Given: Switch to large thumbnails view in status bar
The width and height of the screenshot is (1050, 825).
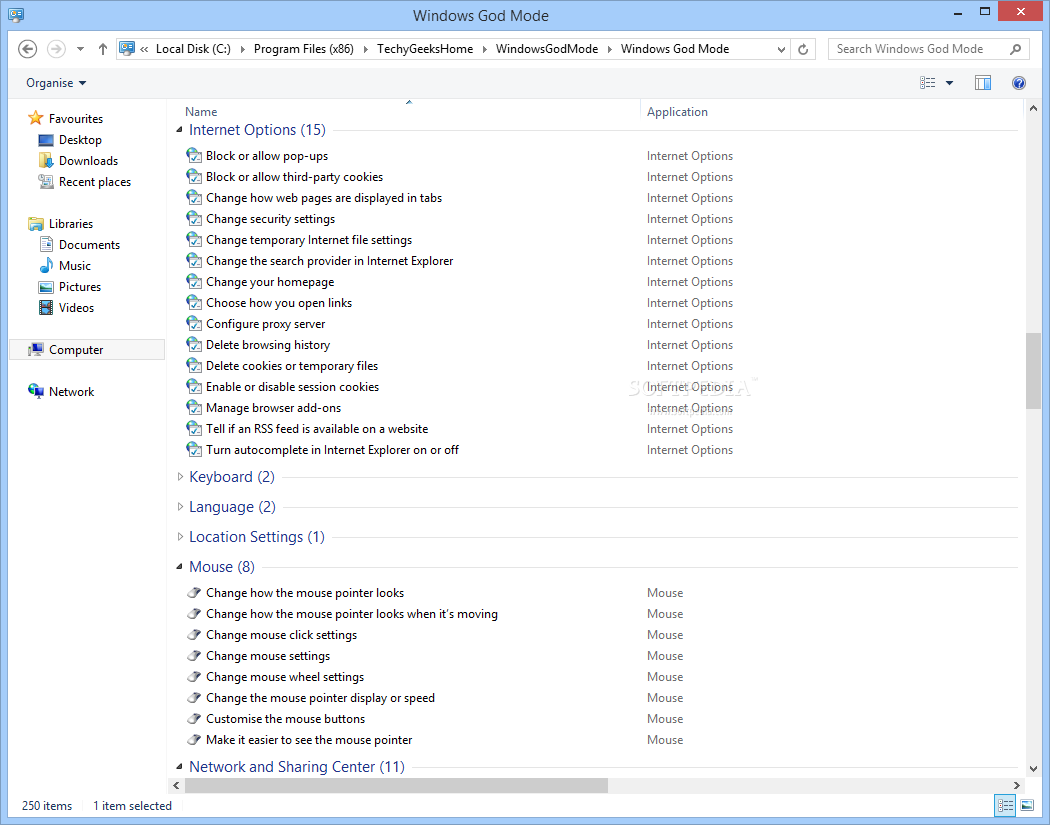Looking at the screenshot, I should tap(1027, 806).
